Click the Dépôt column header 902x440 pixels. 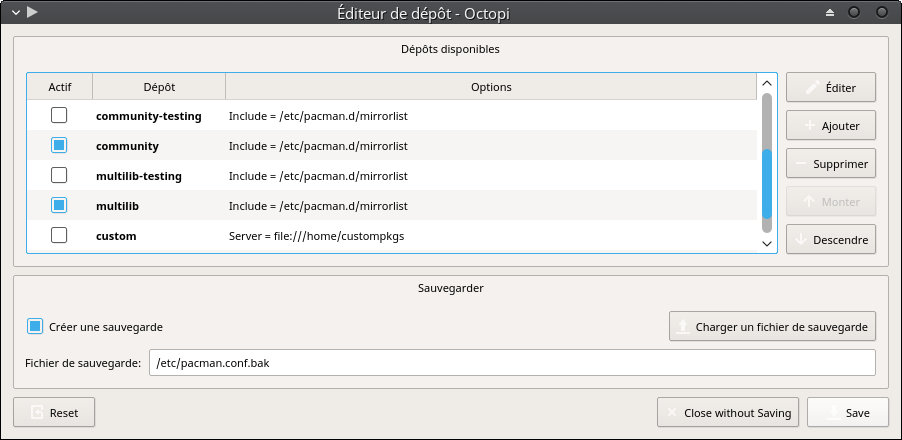coord(159,87)
